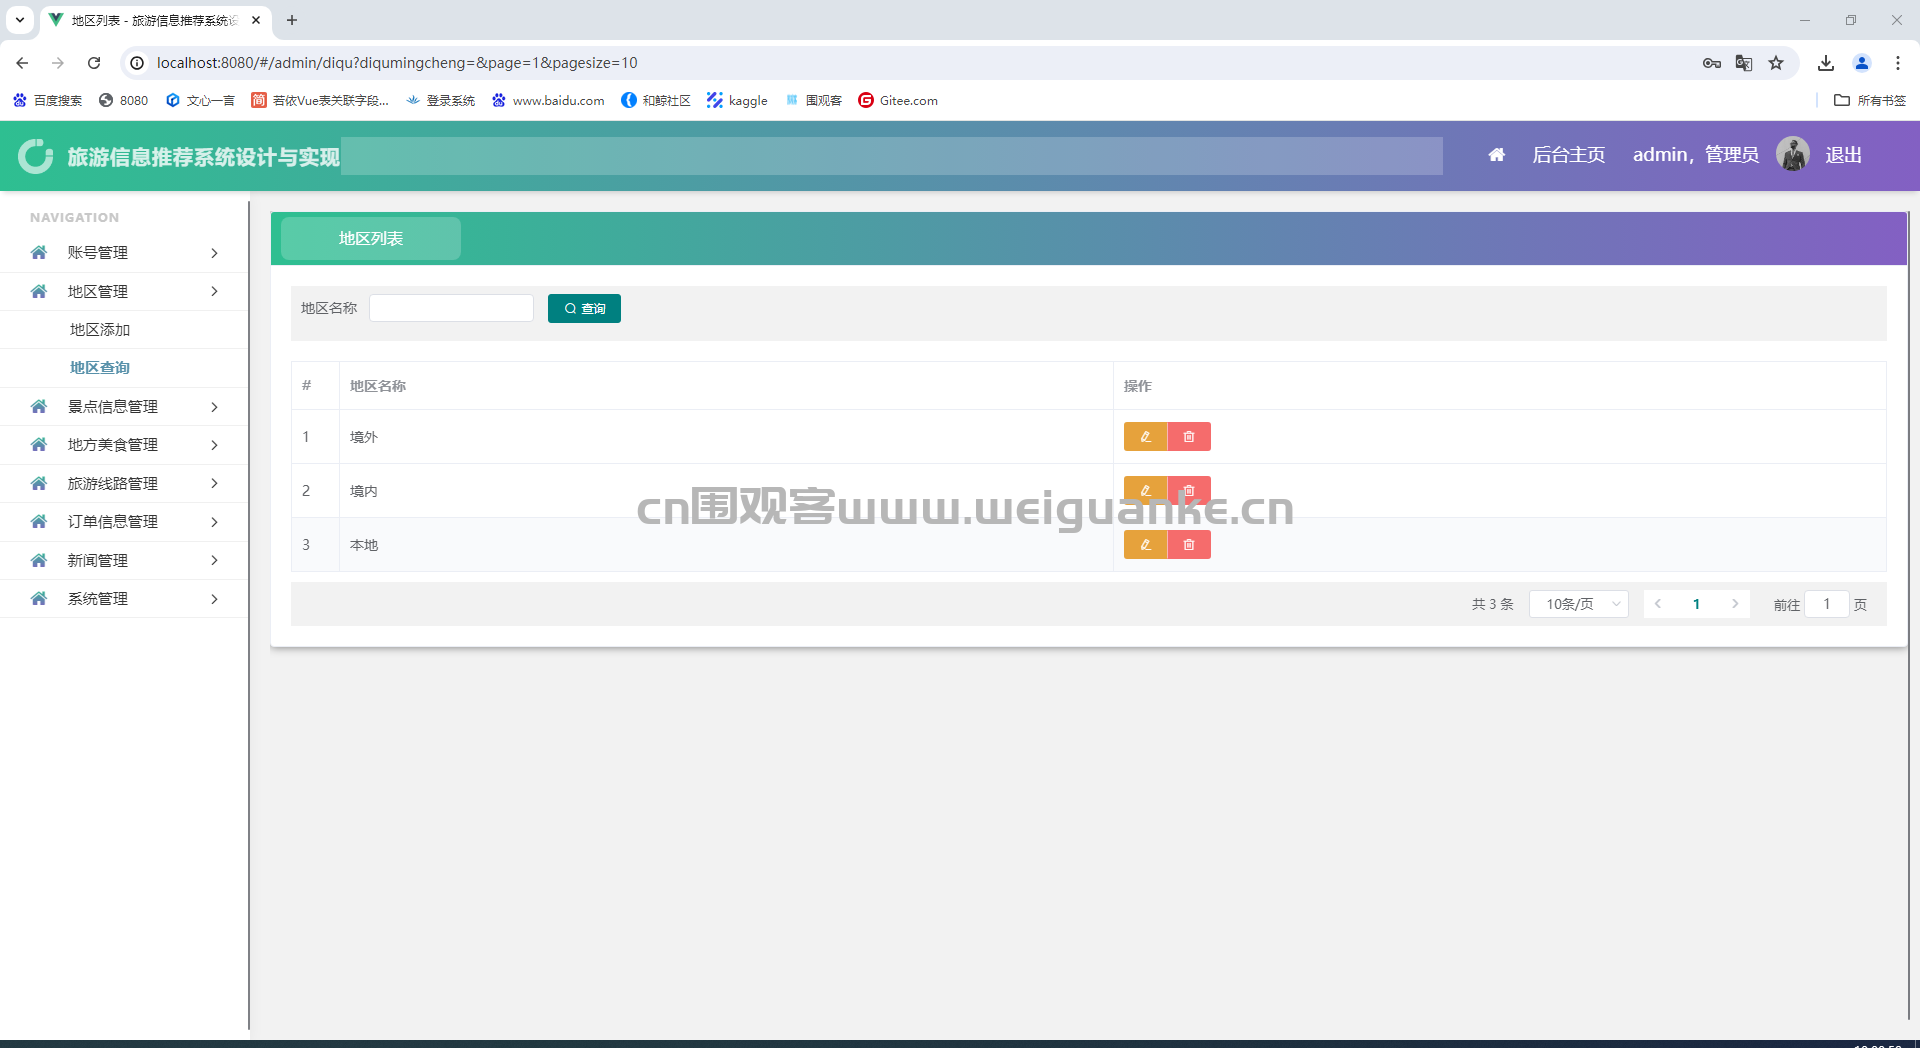Delete the 本地 region row
Image resolution: width=1920 pixels, height=1048 pixels.
1189,545
